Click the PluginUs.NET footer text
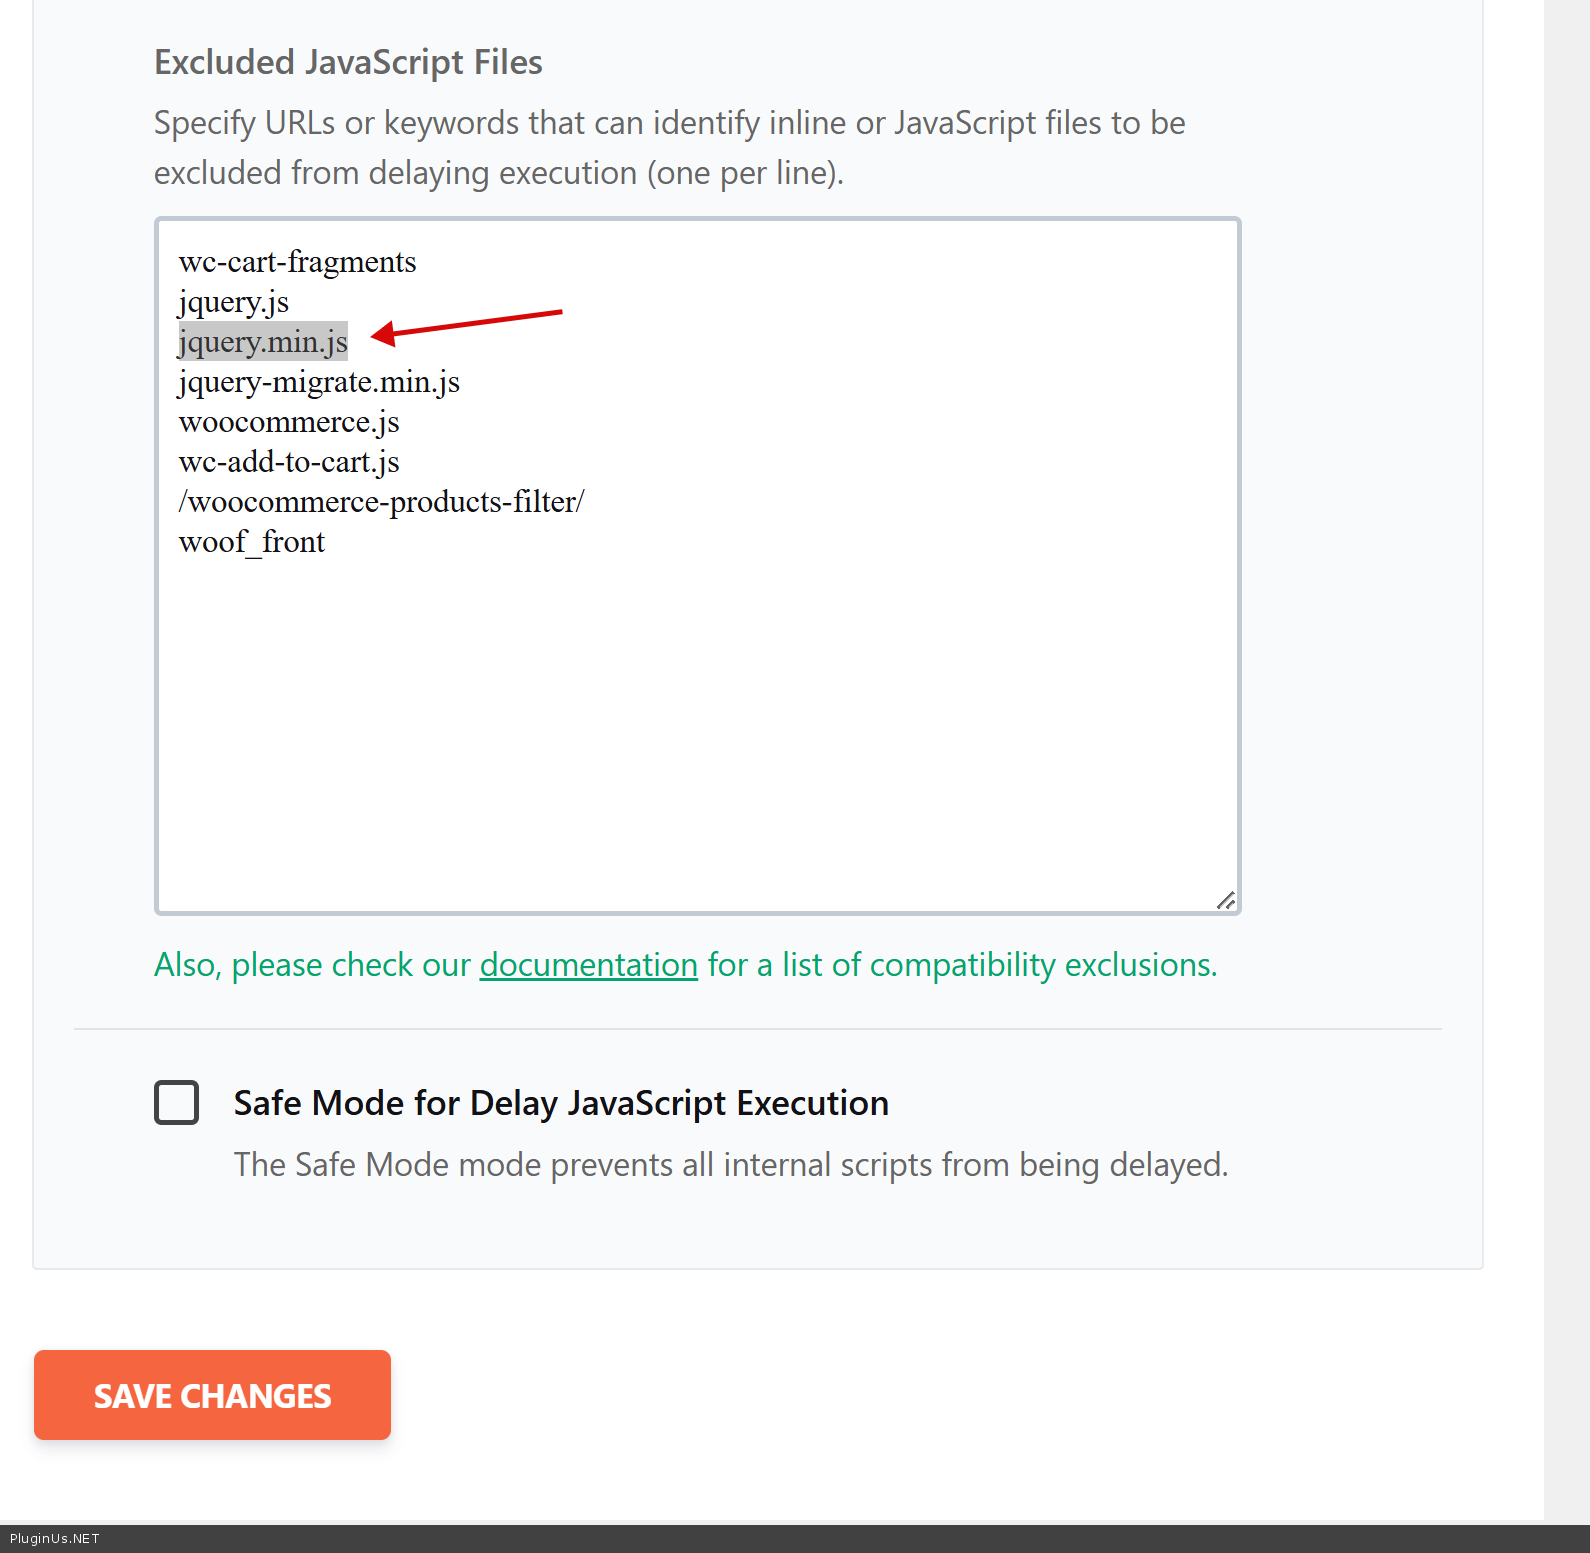Viewport: 1590px width, 1553px height. pyautogui.click(x=55, y=1539)
